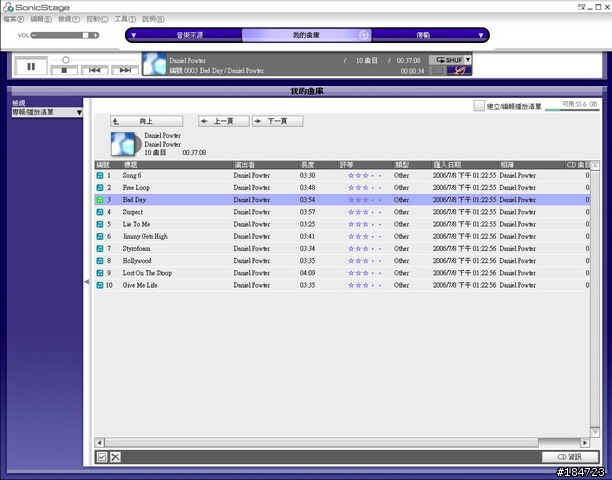Click the horizontal scrollbar right arrow

point(585,443)
